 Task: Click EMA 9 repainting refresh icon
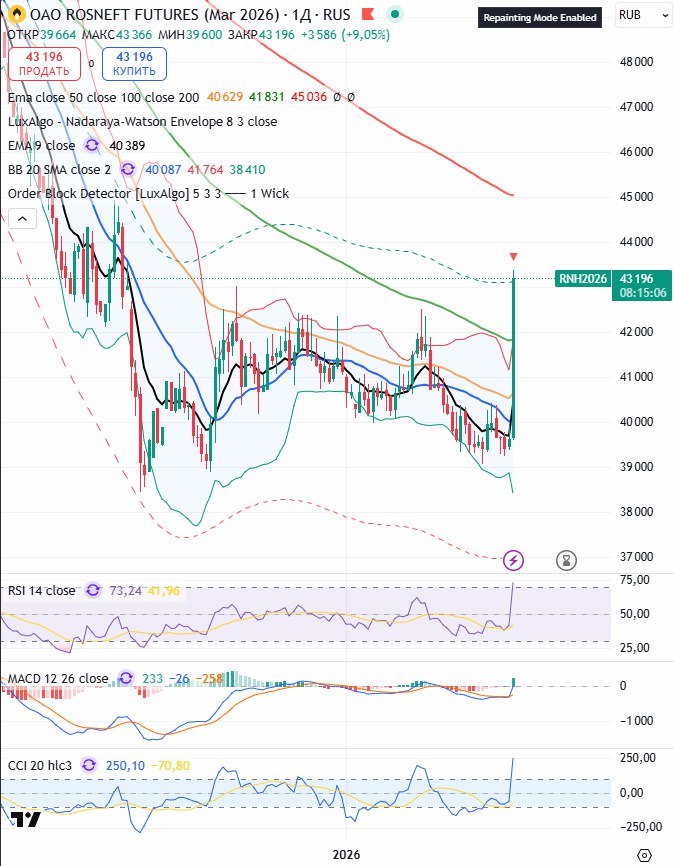92,145
